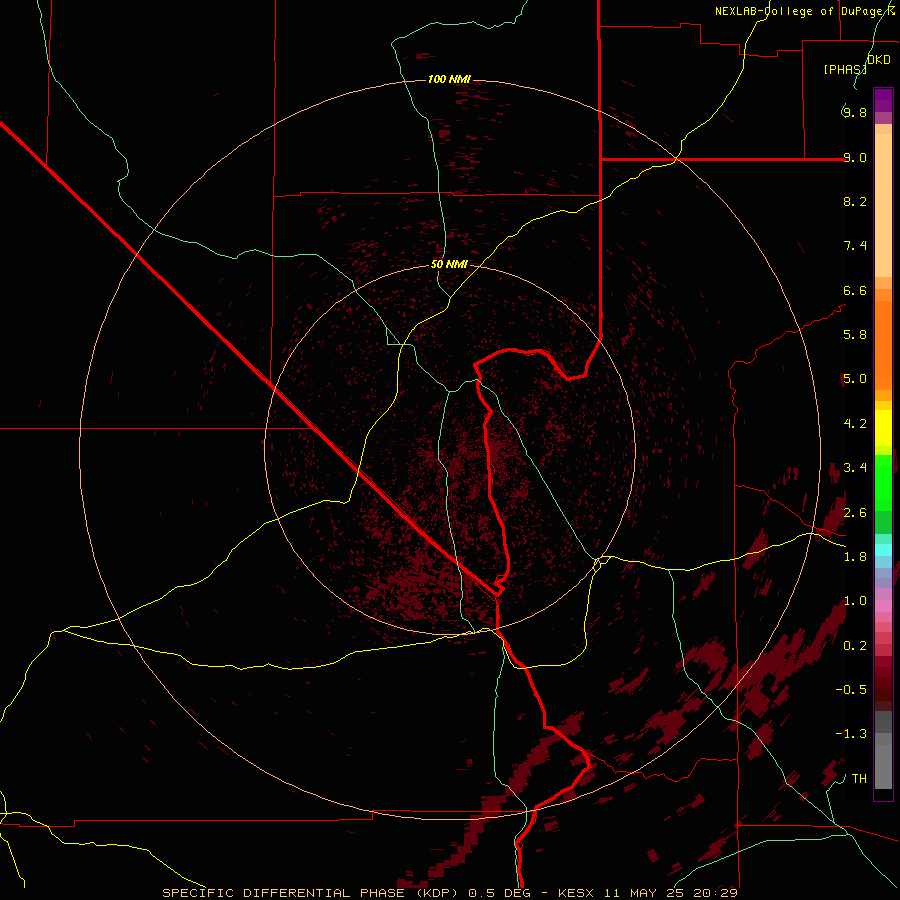Select the 9.8 value on color scale
The width and height of the screenshot is (900, 900).
pyautogui.click(x=855, y=112)
